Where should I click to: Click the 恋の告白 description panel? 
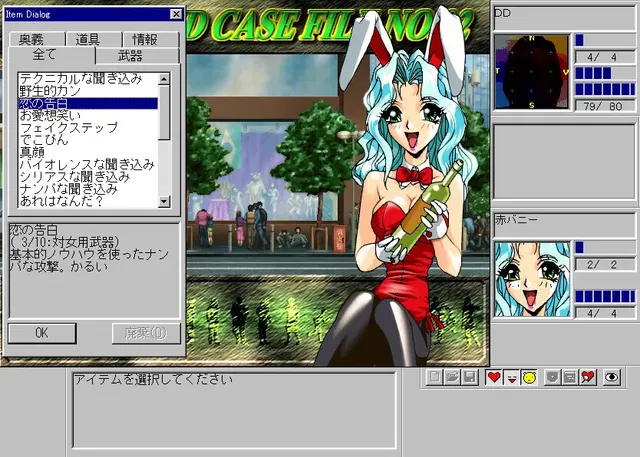point(94,271)
